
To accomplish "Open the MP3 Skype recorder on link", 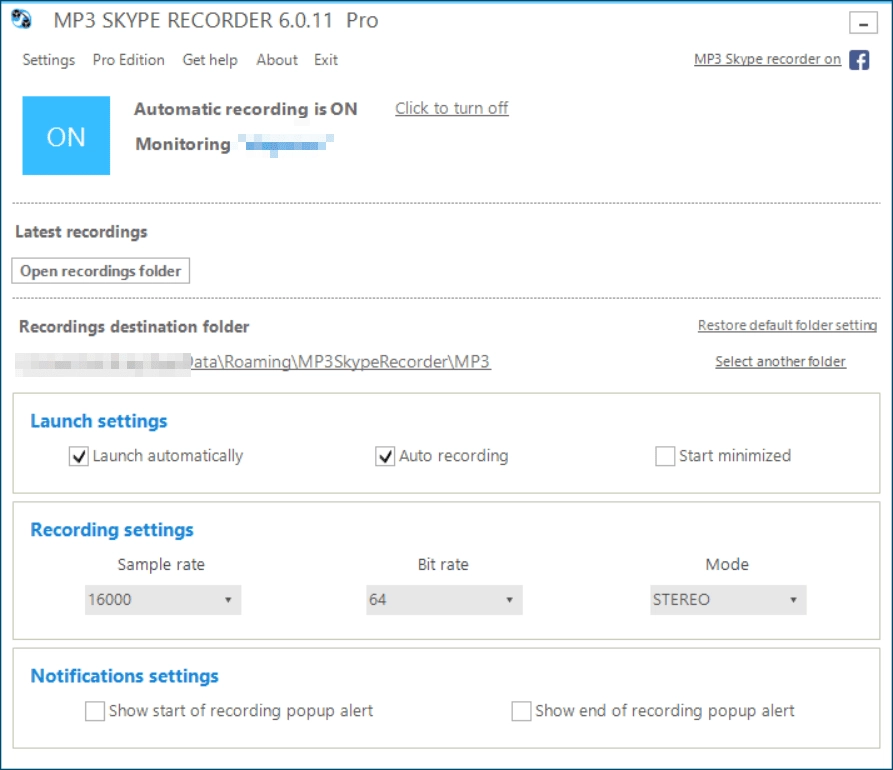I will coord(767,59).
